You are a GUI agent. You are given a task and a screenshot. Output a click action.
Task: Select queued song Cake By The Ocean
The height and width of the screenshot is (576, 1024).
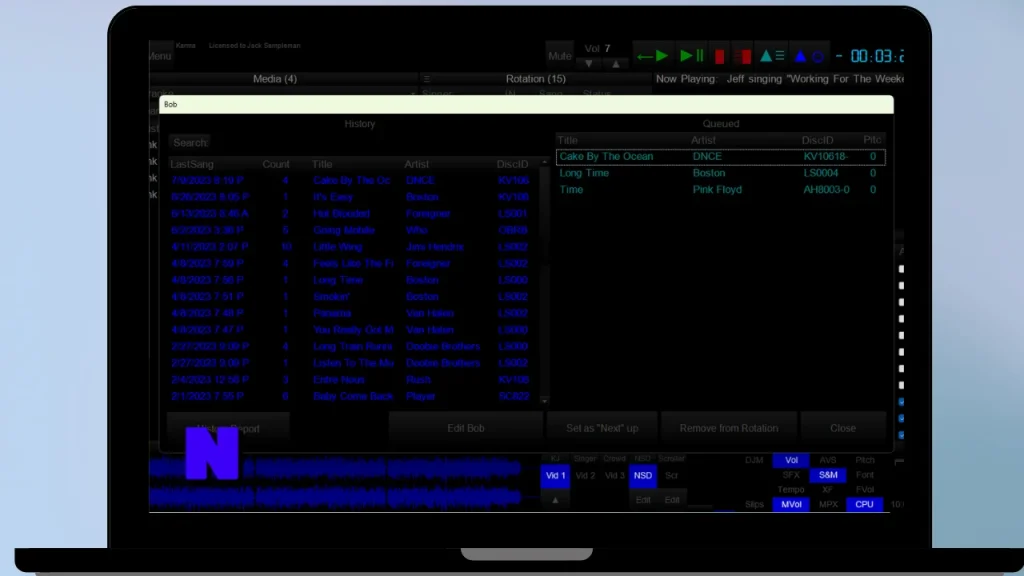(720, 157)
